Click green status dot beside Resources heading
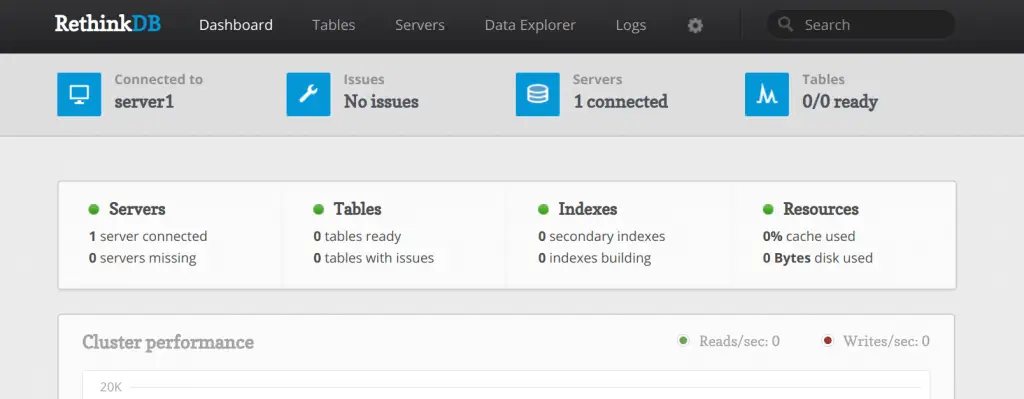 click(x=768, y=209)
